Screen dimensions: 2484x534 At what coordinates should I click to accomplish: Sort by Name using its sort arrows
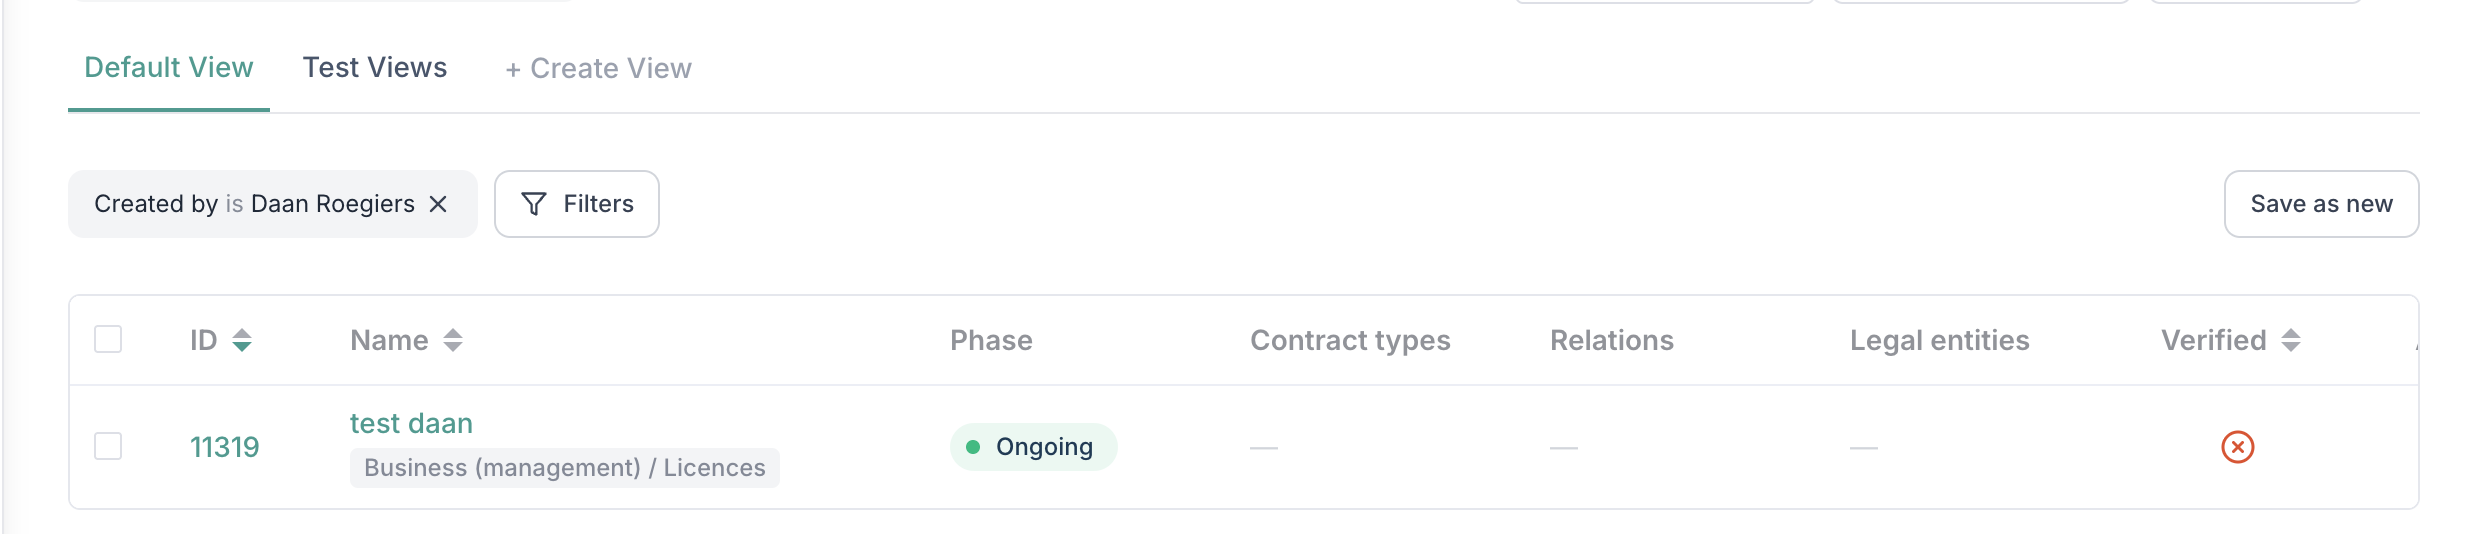[x=453, y=341]
